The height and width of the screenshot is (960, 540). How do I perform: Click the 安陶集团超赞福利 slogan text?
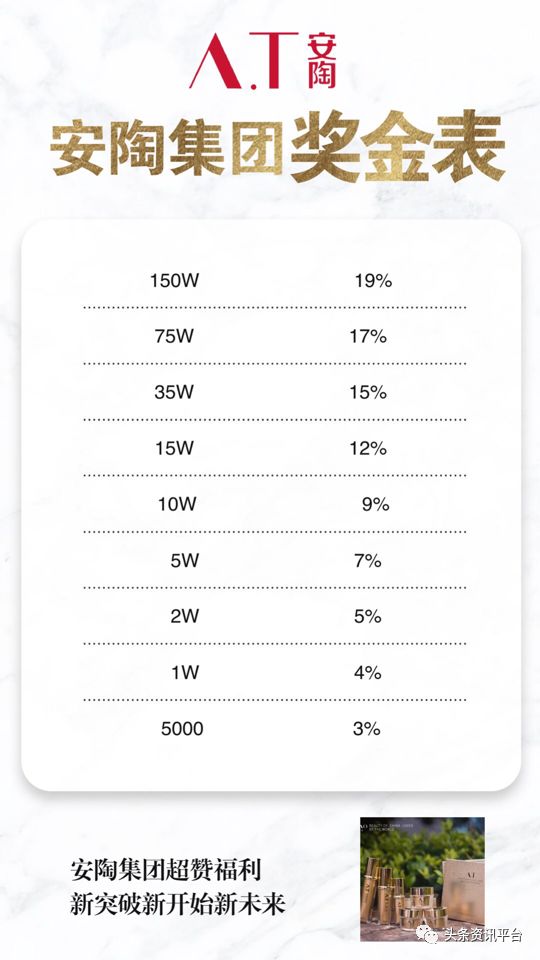(166, 869)
